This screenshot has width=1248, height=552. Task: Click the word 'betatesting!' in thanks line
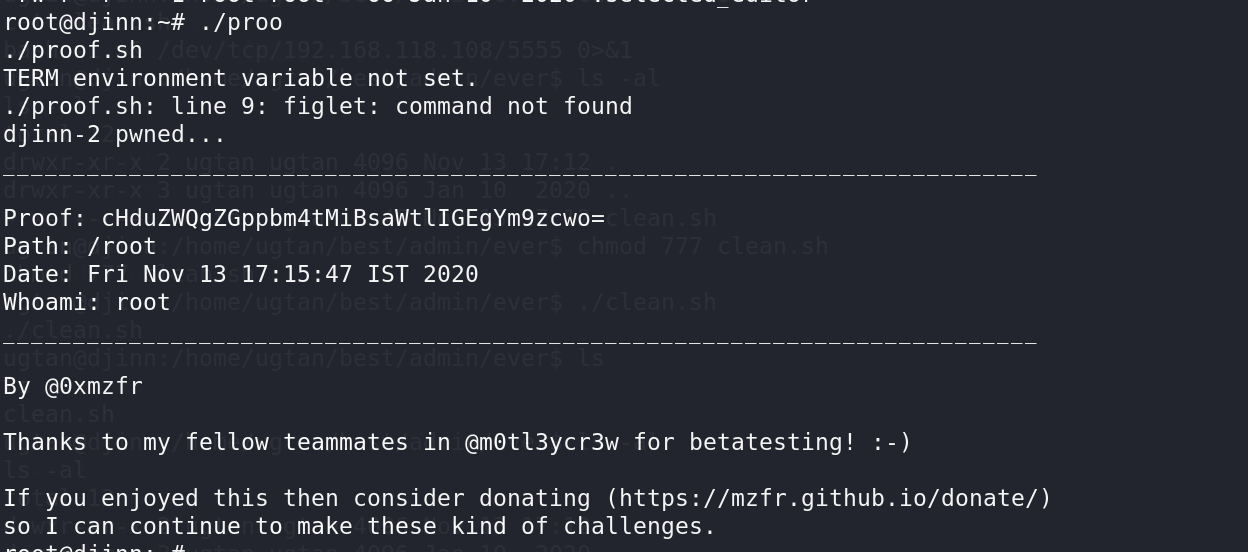click(x=772, y=442)
